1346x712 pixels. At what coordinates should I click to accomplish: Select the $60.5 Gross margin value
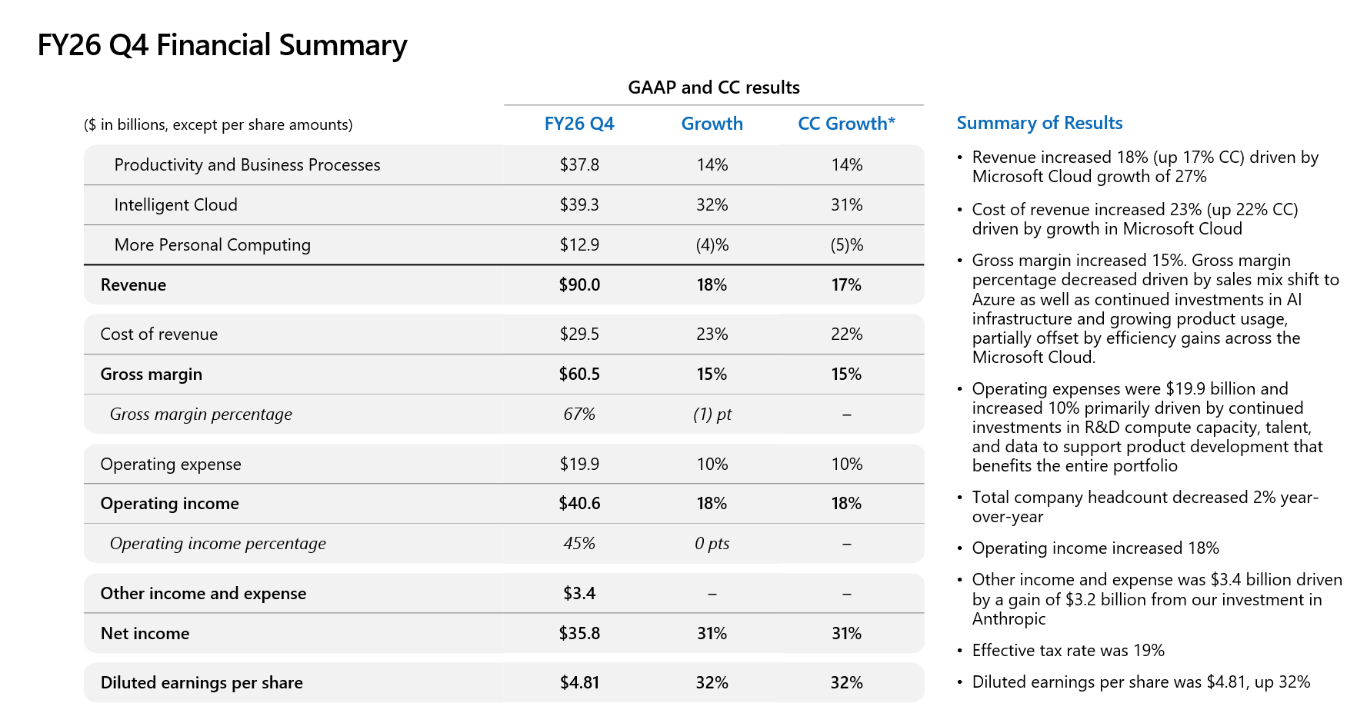tap(580, 374)
